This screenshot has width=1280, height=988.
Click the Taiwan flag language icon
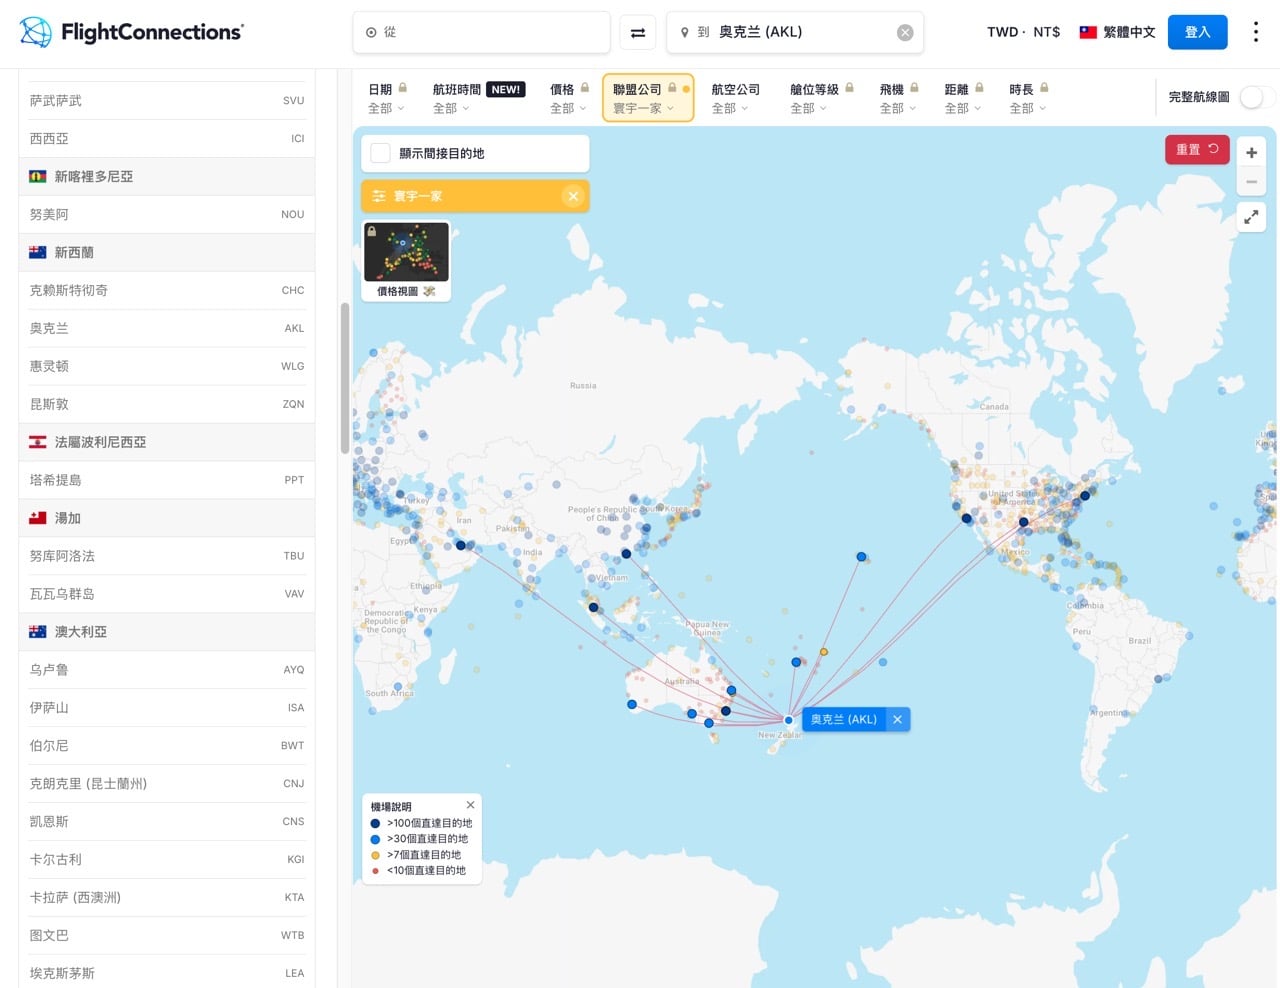(x=1088, y=32)
